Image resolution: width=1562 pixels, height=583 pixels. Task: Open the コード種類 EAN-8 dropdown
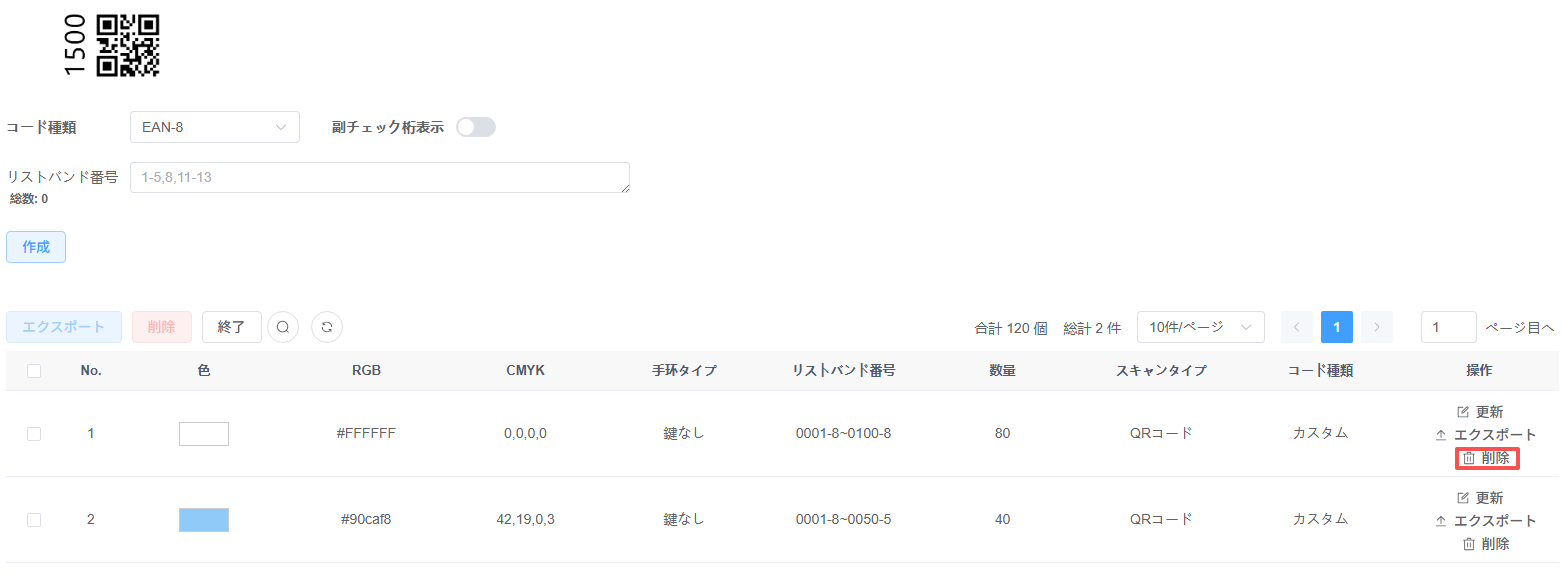pyautogui.click(x=214, y=127)
